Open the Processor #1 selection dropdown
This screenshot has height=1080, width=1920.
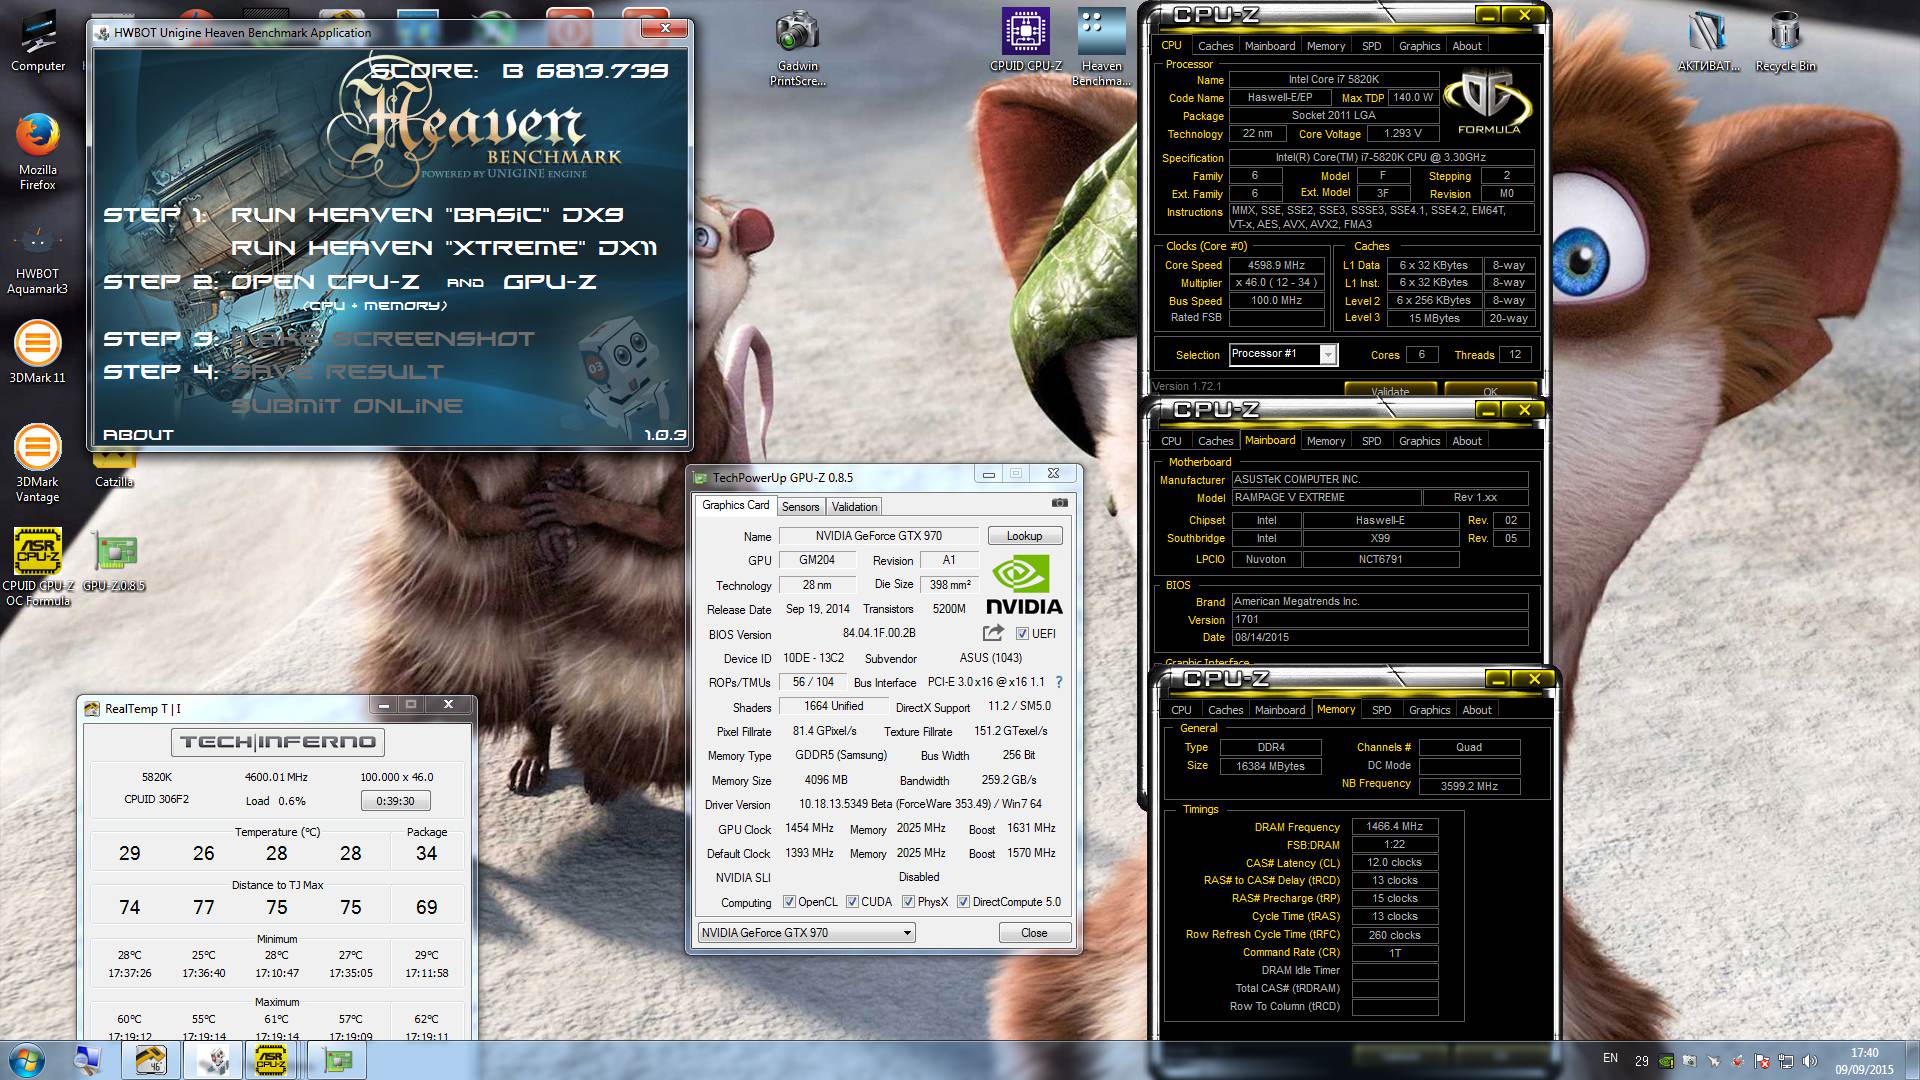point(1284,354)
